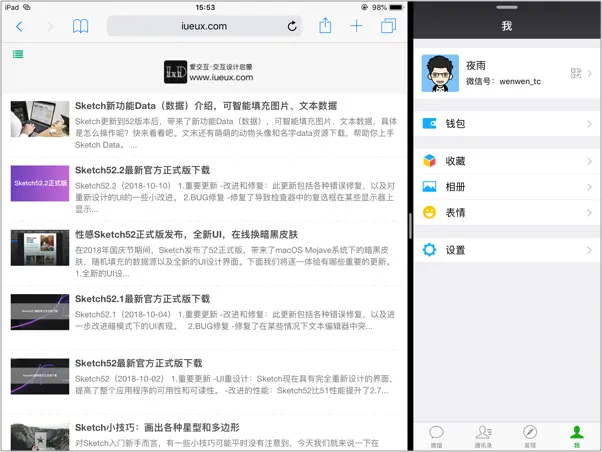This screenshot has width=602, height=452.
Task: Tap the 我 title in WeChat header
Action: pos(507,26)
